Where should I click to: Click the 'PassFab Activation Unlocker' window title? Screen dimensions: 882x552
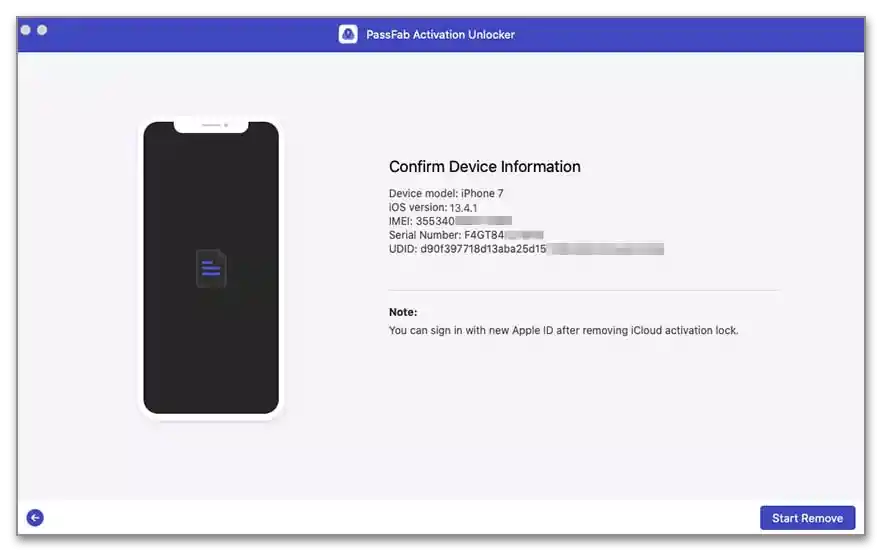click(440, 34)
